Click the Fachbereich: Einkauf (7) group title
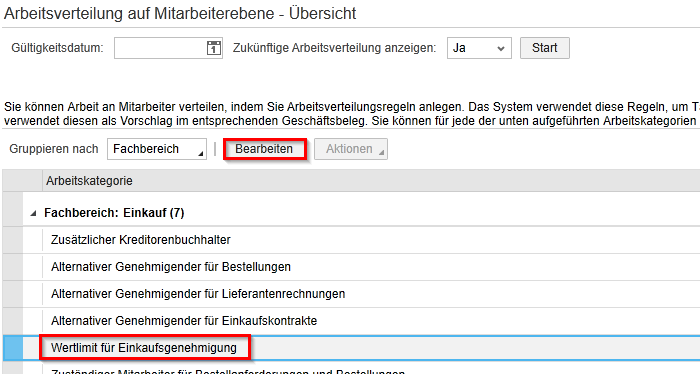Screen dimensions: 700x374 [114, 213]
